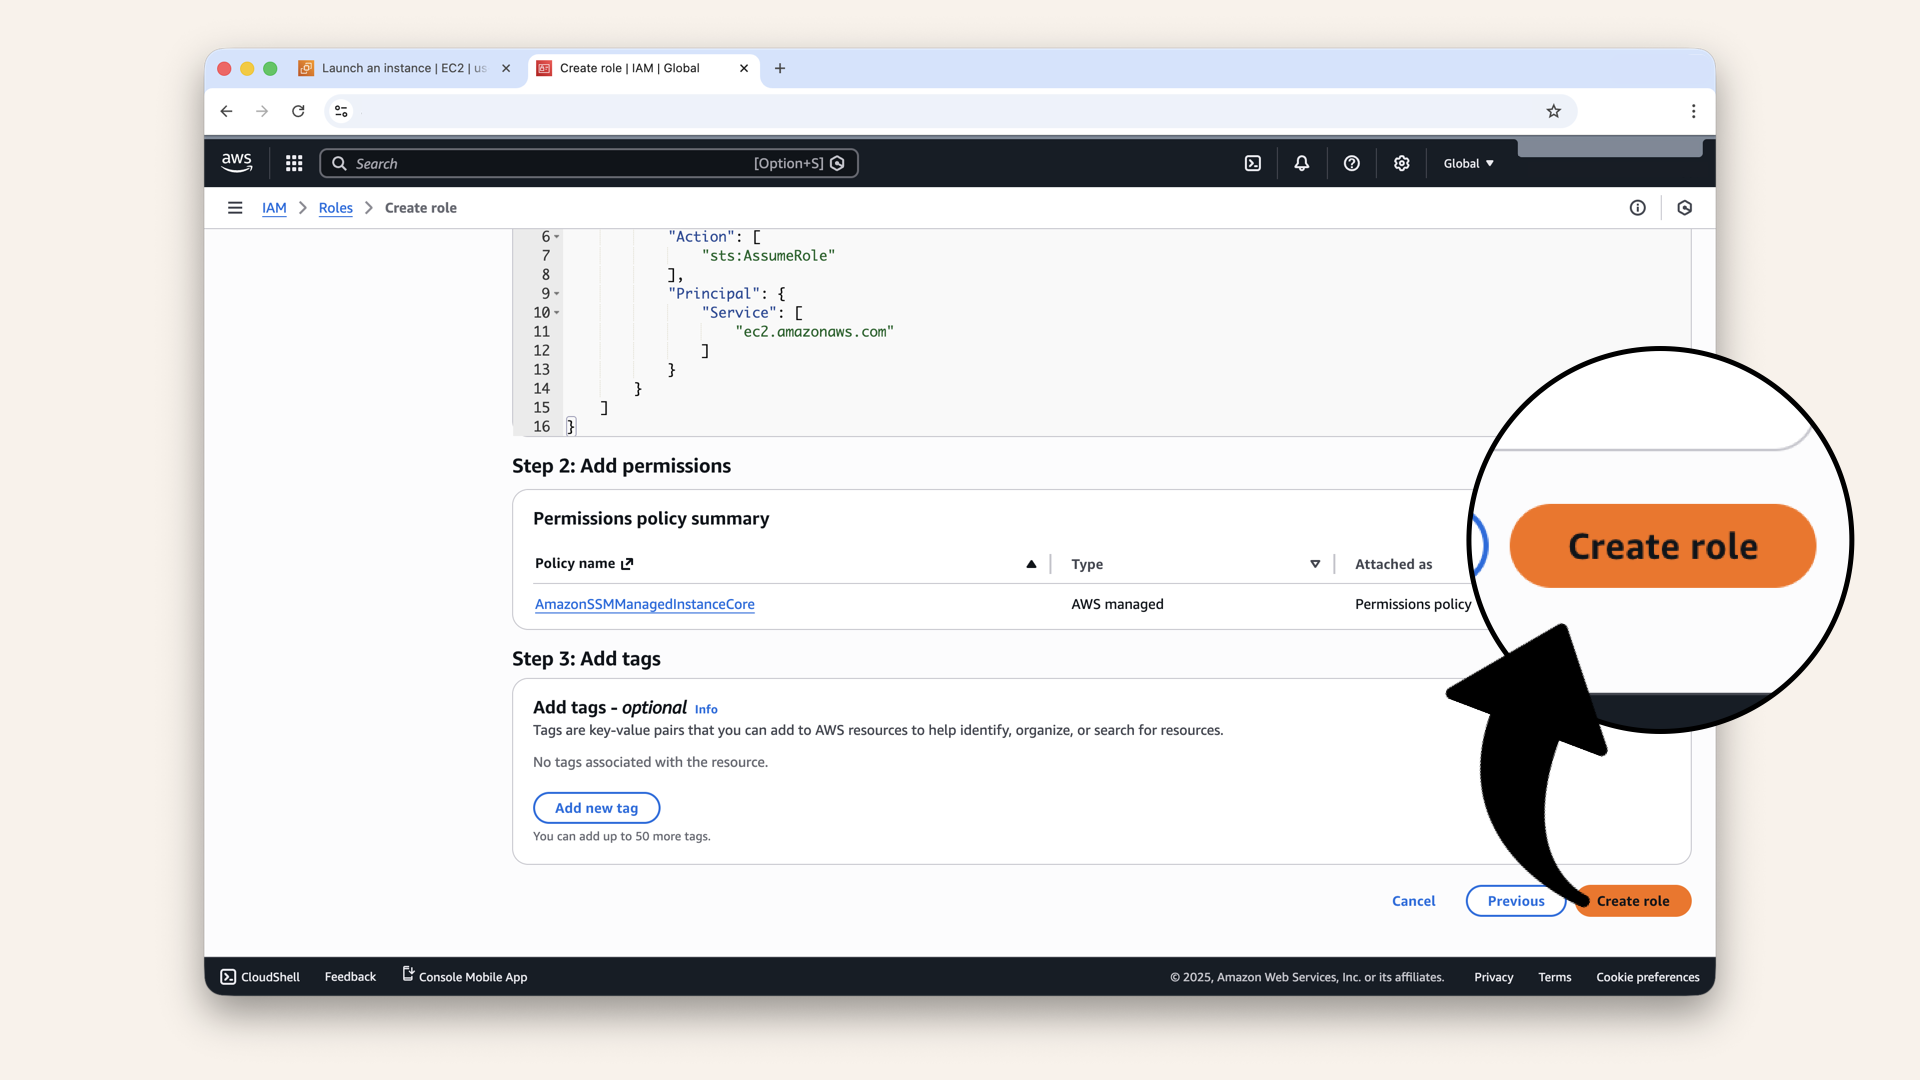1920x1080 pixels.
Task: Open AmazonSSMManagedInstanceCore policy link
Action: tap(644, 604)
